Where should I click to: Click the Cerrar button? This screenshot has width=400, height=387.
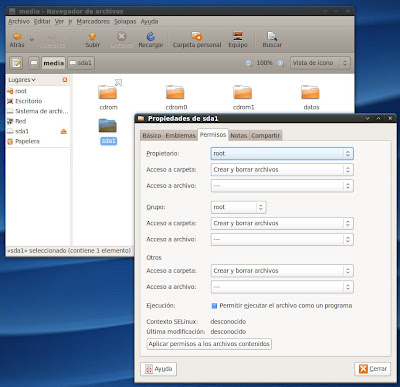(372, 369)
